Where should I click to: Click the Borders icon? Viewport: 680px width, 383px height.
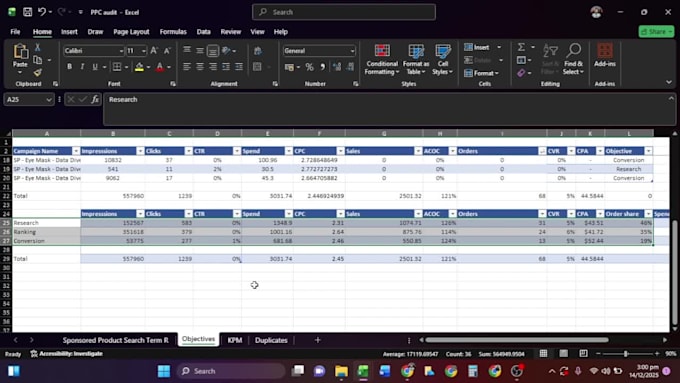coord(117,67)
